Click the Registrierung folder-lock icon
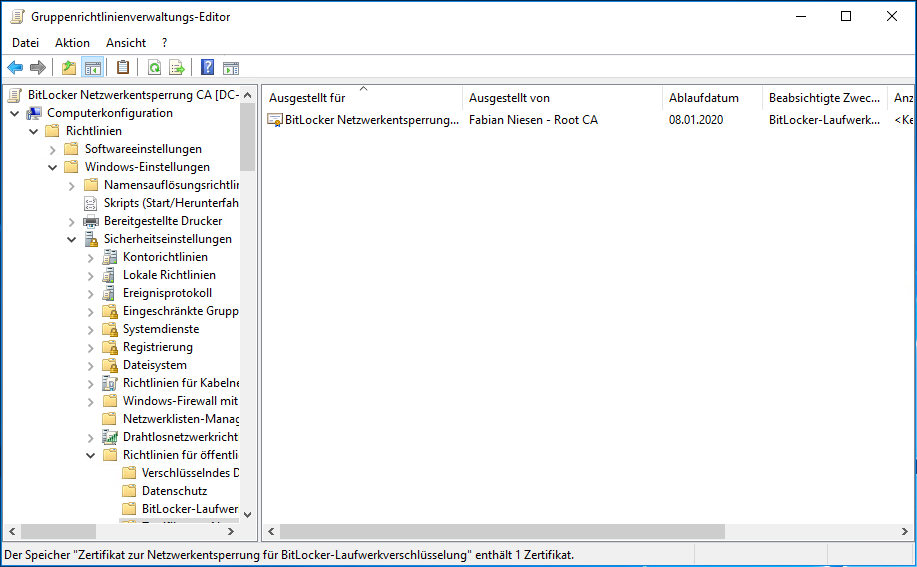 click(x=109, y=347)
